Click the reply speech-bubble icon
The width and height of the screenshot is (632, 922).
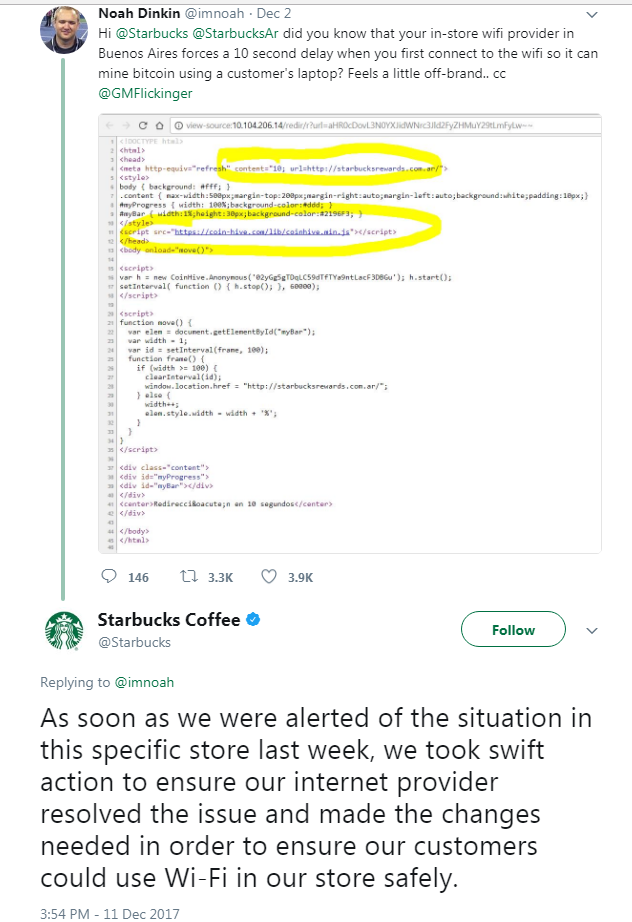(111, 577)
